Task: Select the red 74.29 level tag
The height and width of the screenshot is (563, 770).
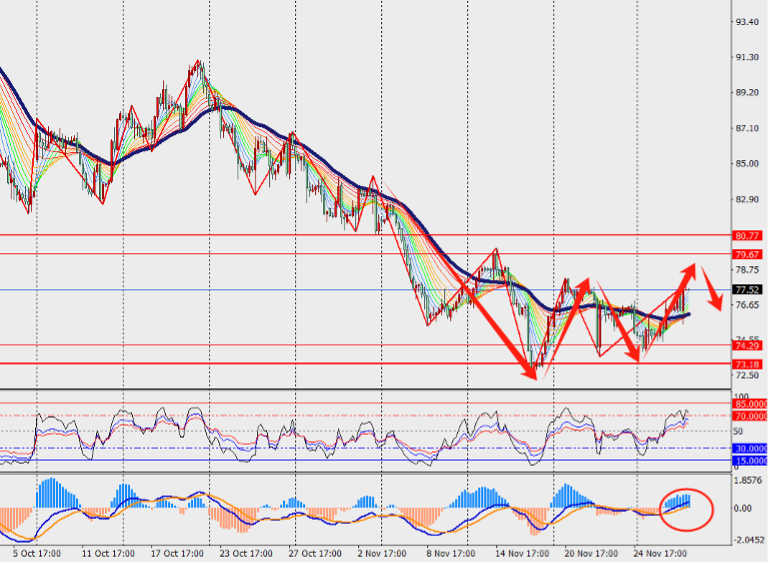Action: coord(747,346)
